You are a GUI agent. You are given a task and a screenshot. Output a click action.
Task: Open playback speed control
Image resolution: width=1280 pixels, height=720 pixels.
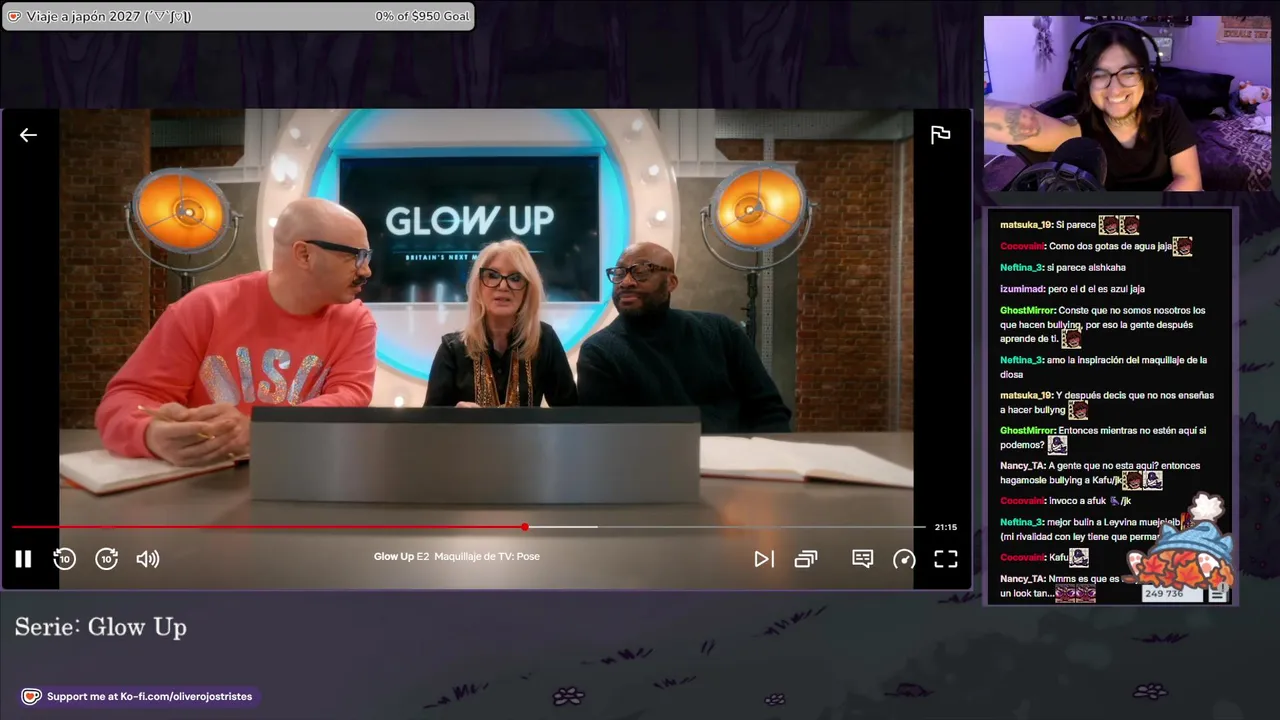click(x=904, y=559)
